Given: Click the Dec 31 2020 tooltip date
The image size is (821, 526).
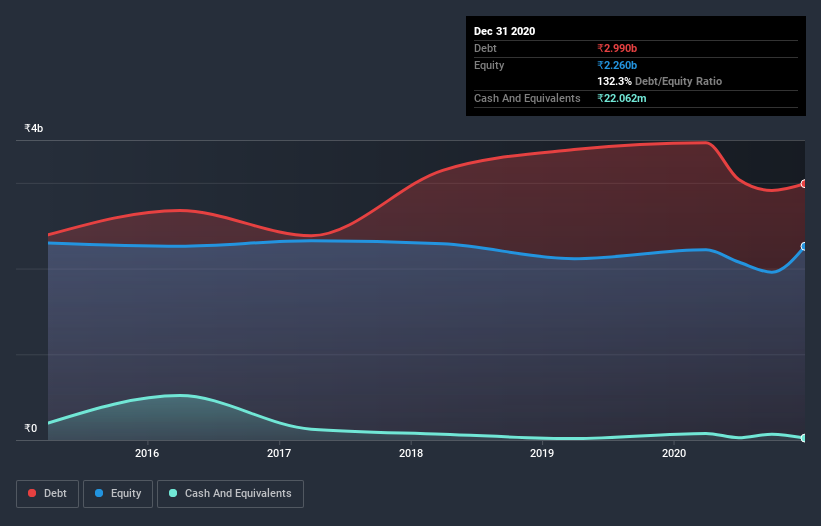Looking at the screenshot, I should (504, 31).
